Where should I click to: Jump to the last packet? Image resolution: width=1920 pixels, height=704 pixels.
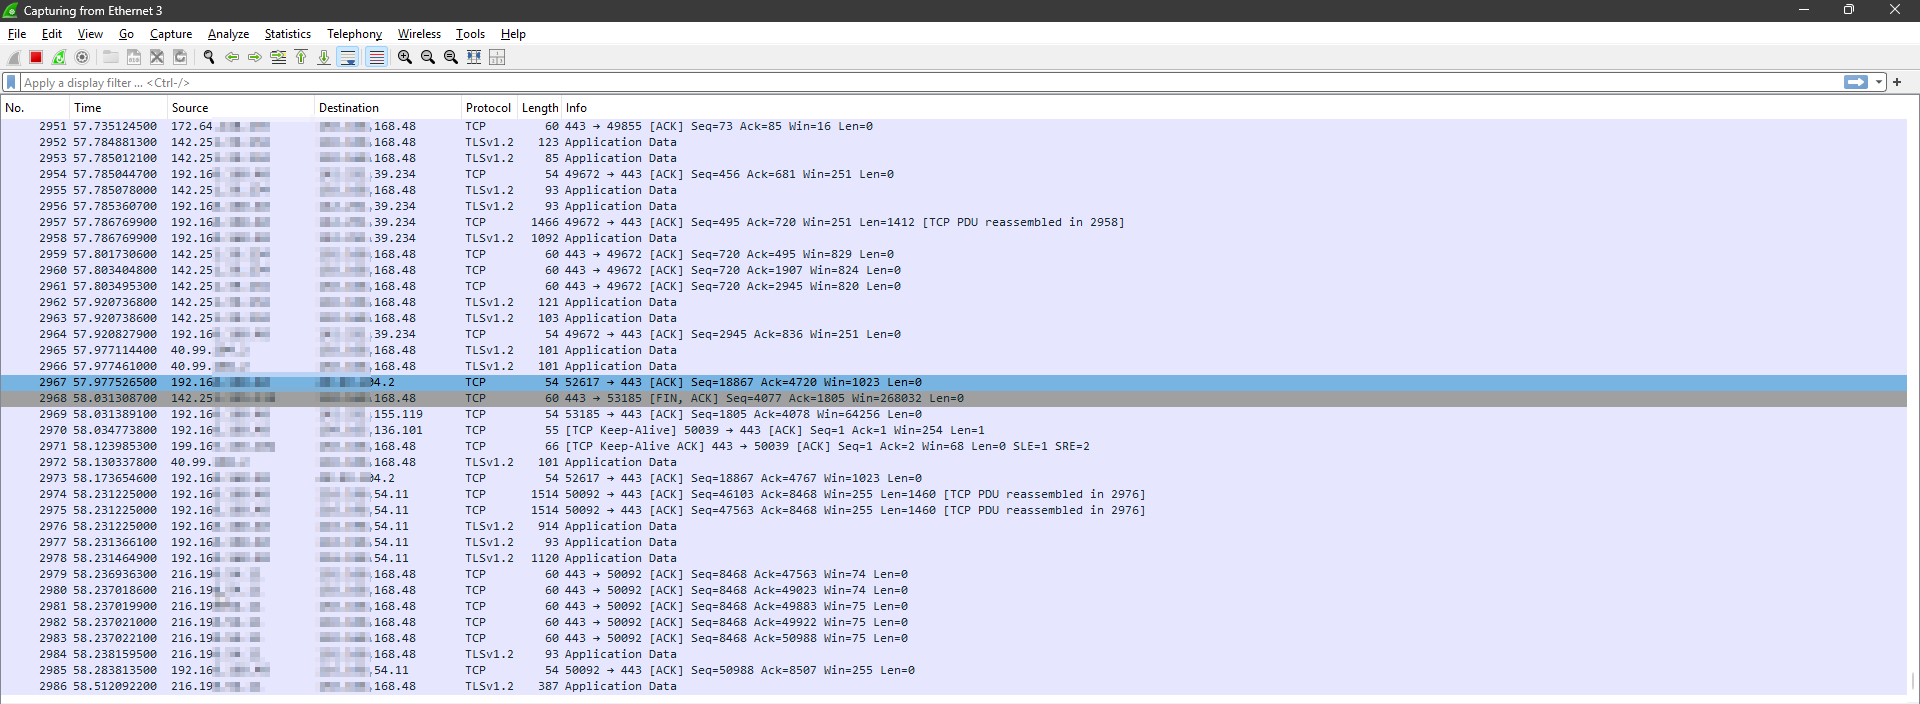point(324,57)
